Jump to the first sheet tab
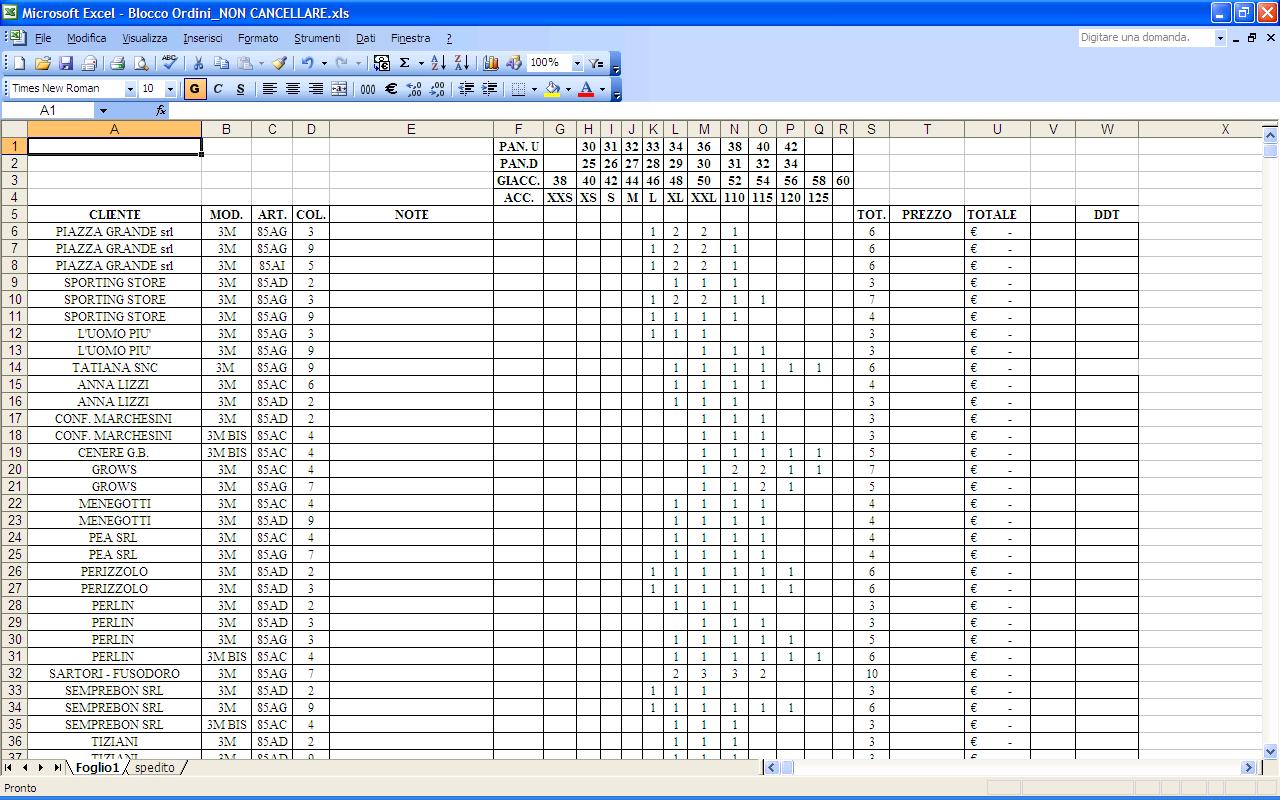This screenshot has width=1280, height=800. [10, 768]
